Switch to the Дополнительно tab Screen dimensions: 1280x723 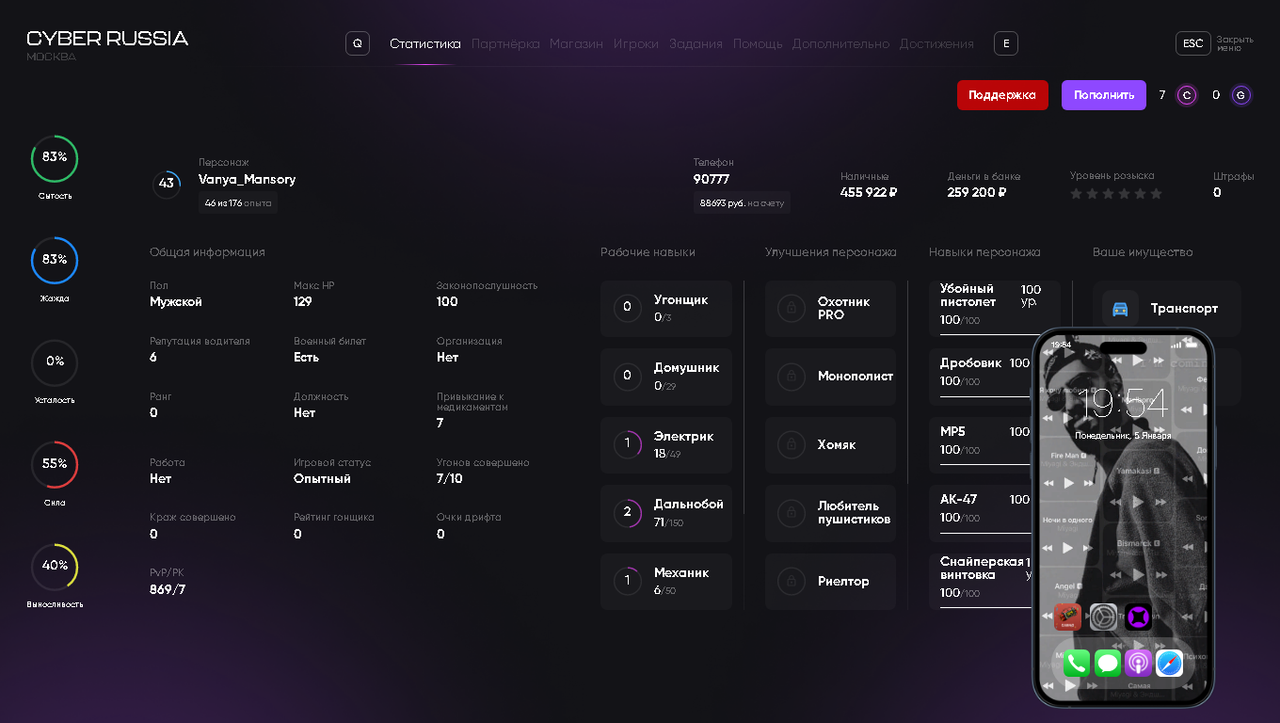841,44
